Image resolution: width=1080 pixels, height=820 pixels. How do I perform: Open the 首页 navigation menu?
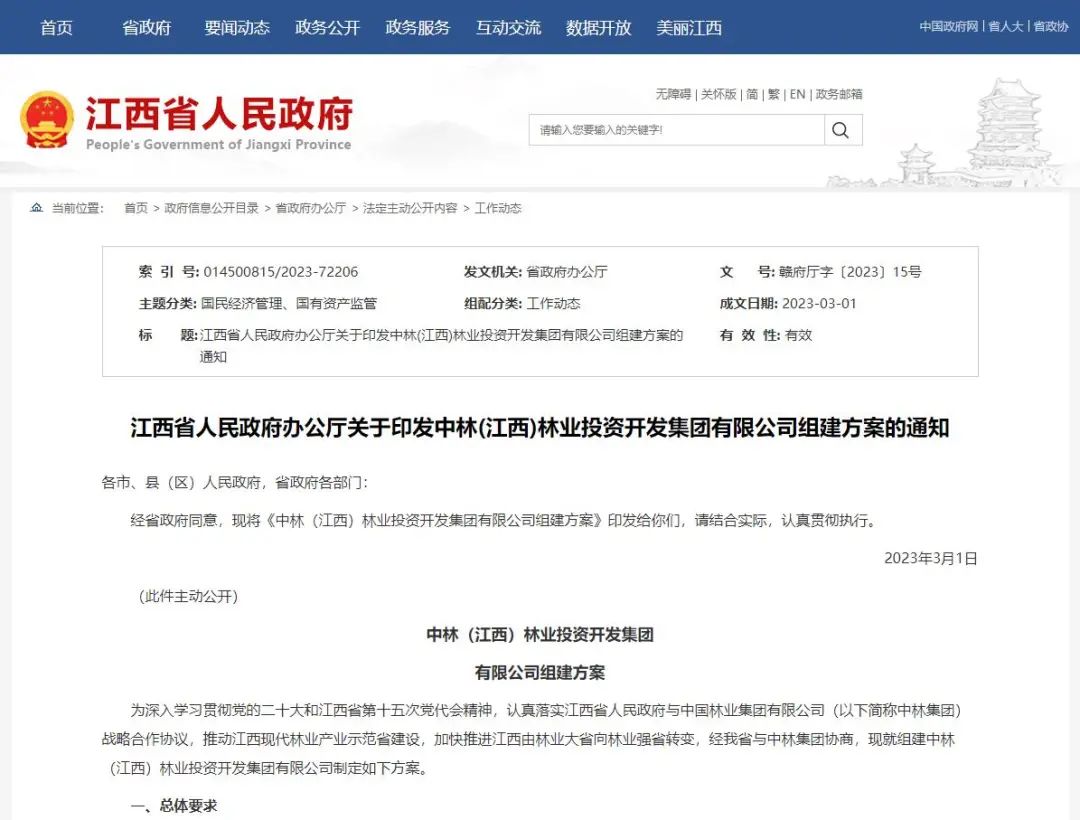[x=56, y=28]
